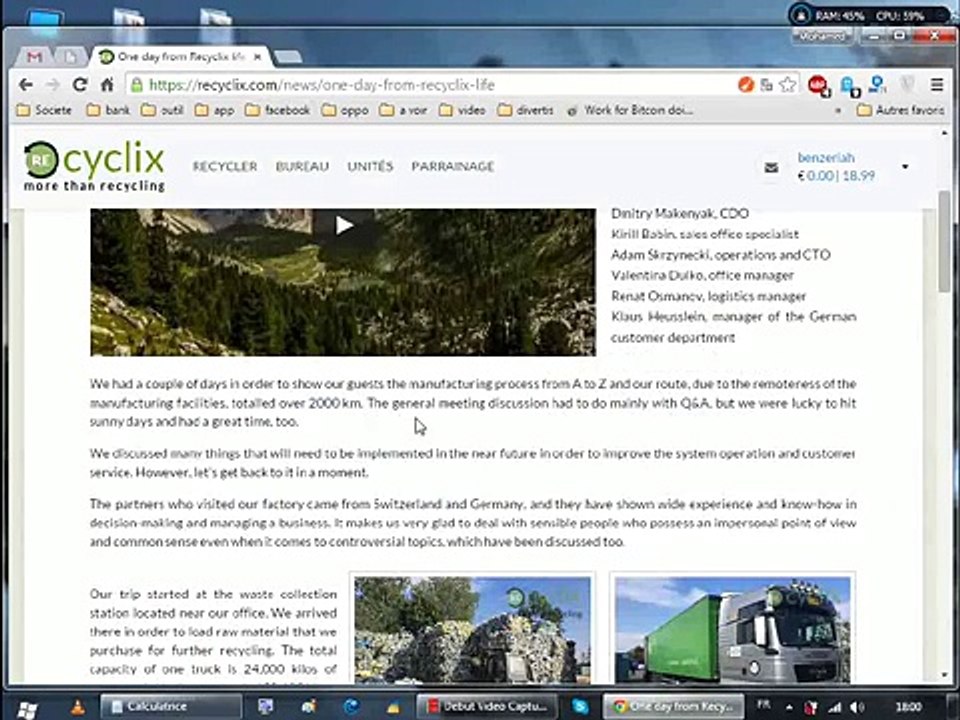The width and height of the screenshot is (960, 720).
Task: Close the Recyclix tab
Action: (258, 57)
